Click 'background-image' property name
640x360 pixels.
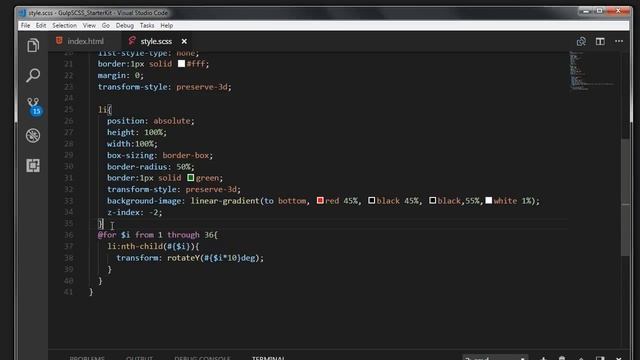[x=144, y=201]
